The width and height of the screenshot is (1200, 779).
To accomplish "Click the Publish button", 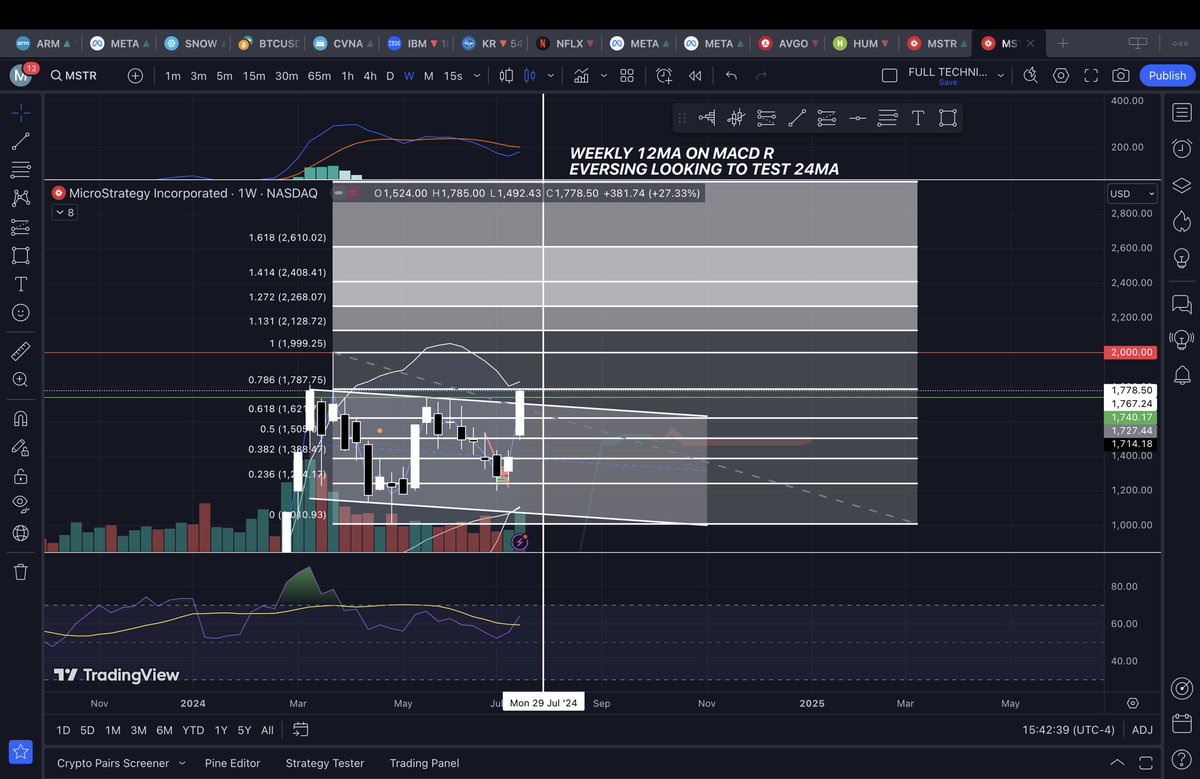I will (1166, 75).
